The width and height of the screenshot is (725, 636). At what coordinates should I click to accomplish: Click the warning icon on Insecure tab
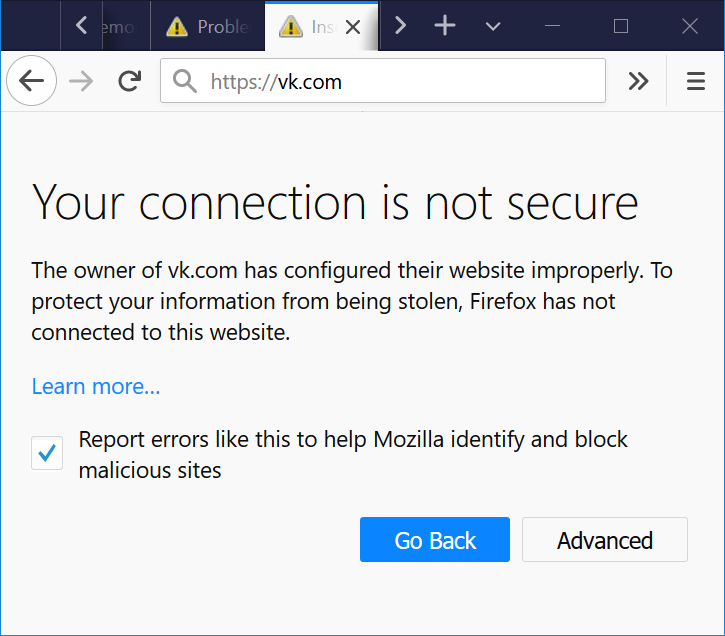(290, 26)
